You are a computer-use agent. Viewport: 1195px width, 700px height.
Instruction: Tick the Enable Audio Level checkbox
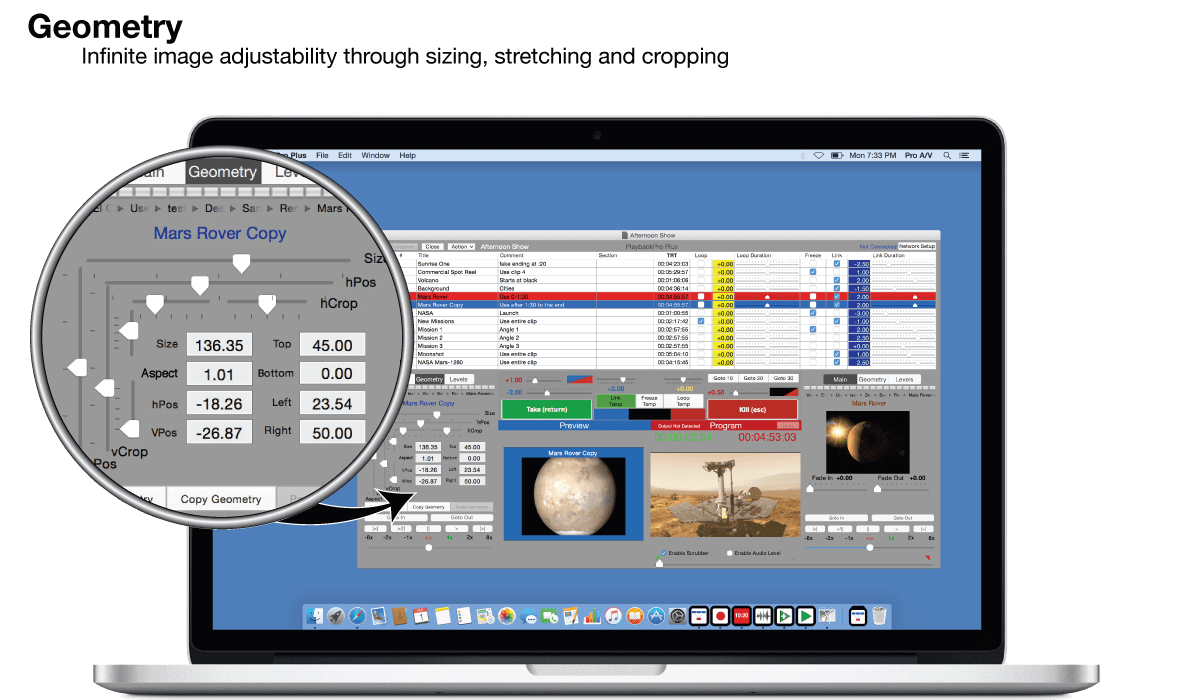pos(729,553)
